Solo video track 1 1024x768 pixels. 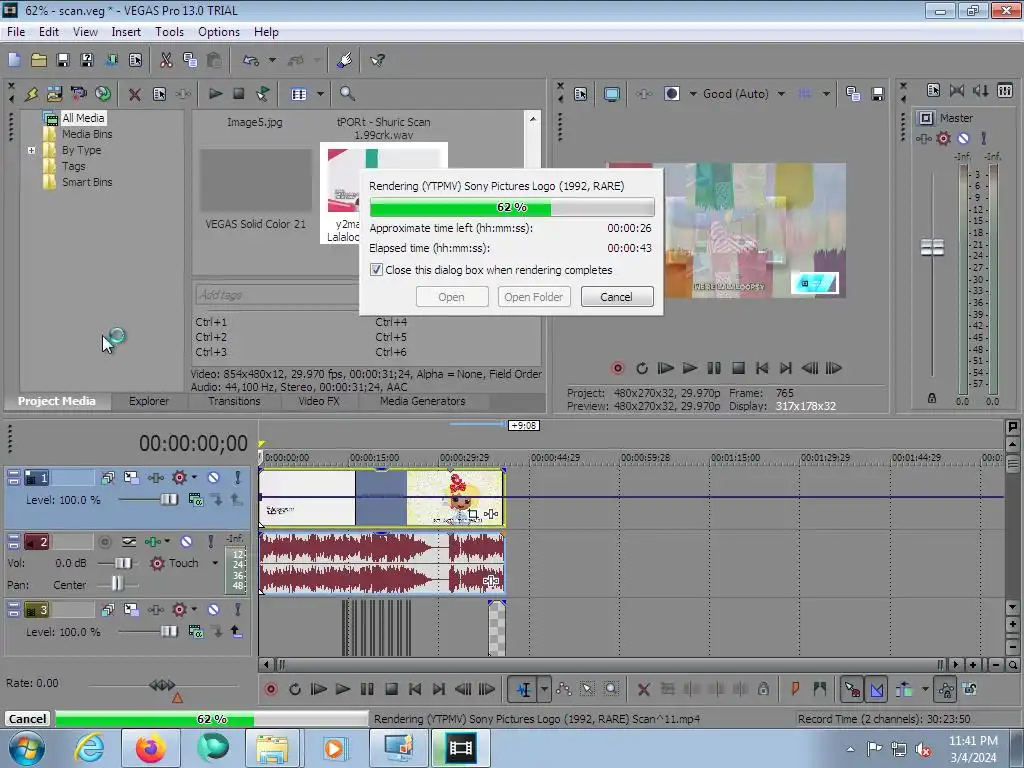(238, 478)
